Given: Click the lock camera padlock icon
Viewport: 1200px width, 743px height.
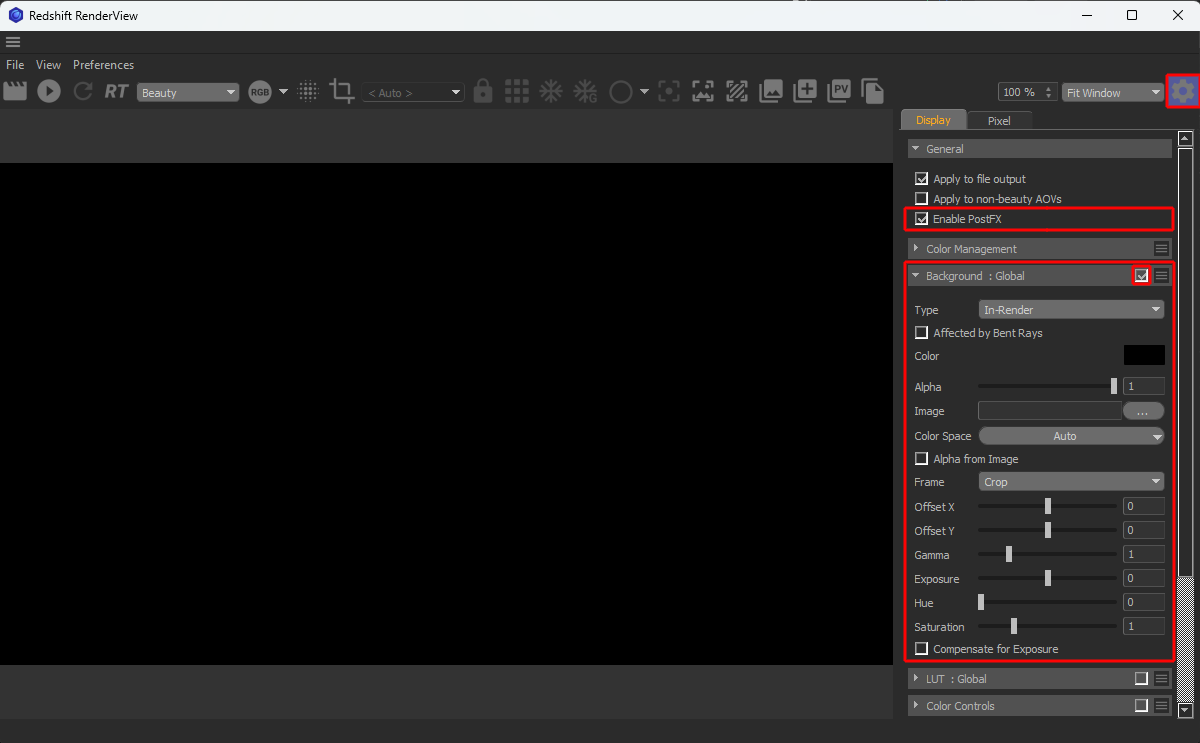Looking at the screenshot, I should [x=483, y=91].
